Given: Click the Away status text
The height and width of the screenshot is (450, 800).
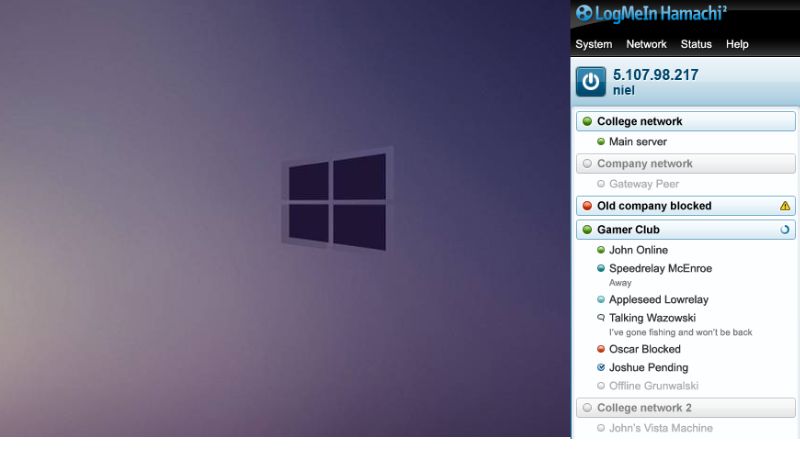Looking at the screenshot, I should point(620,283).
